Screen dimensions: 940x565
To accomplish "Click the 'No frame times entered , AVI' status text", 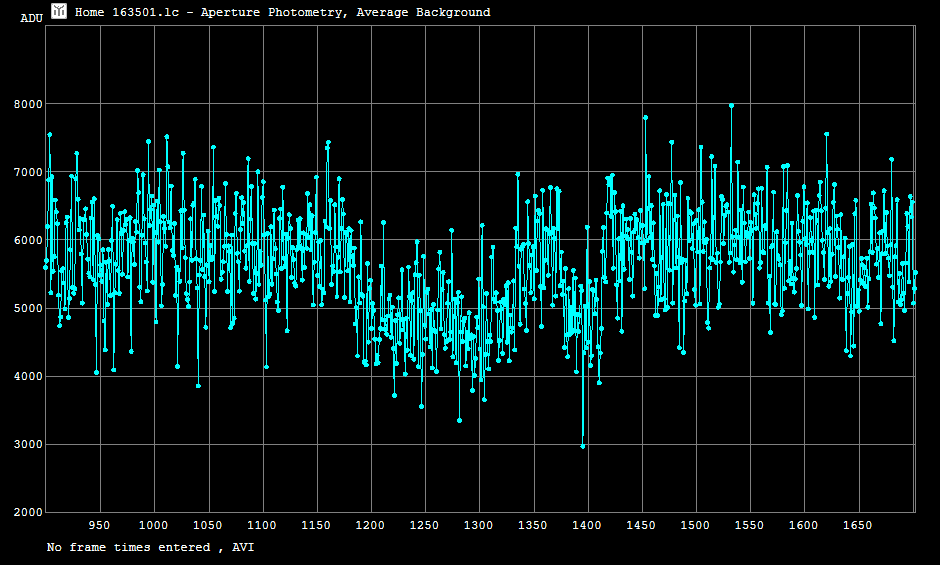I will click(x=150, y=547).
